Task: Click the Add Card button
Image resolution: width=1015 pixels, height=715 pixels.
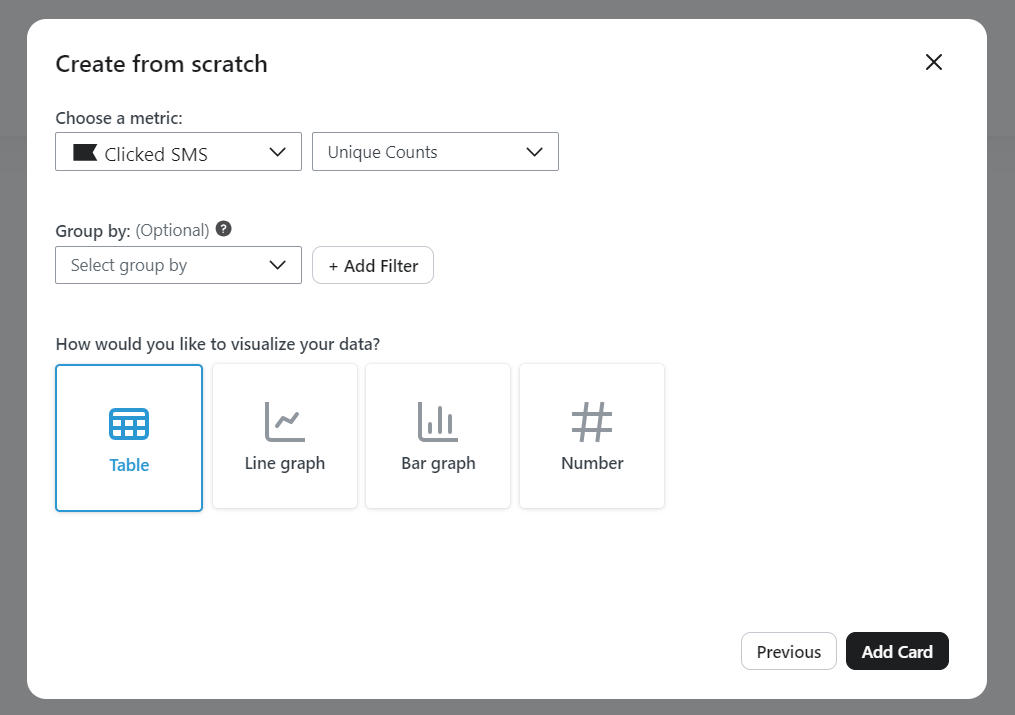Action: point(897,651)
